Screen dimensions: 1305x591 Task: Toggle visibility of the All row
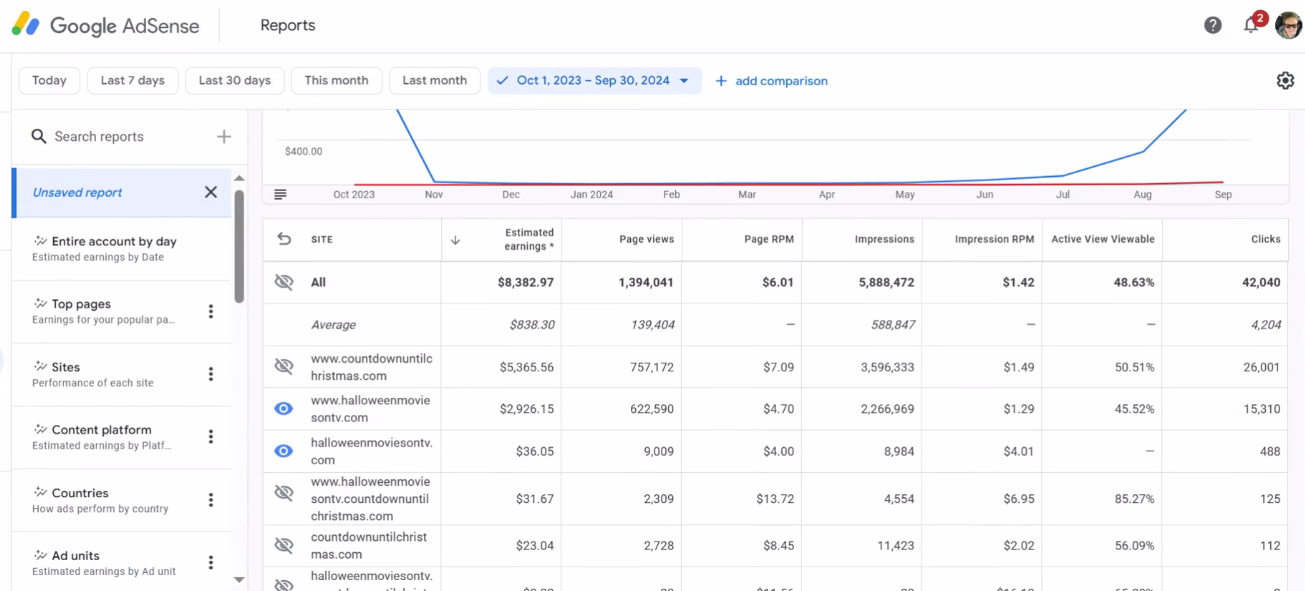(x=284, y=283)
